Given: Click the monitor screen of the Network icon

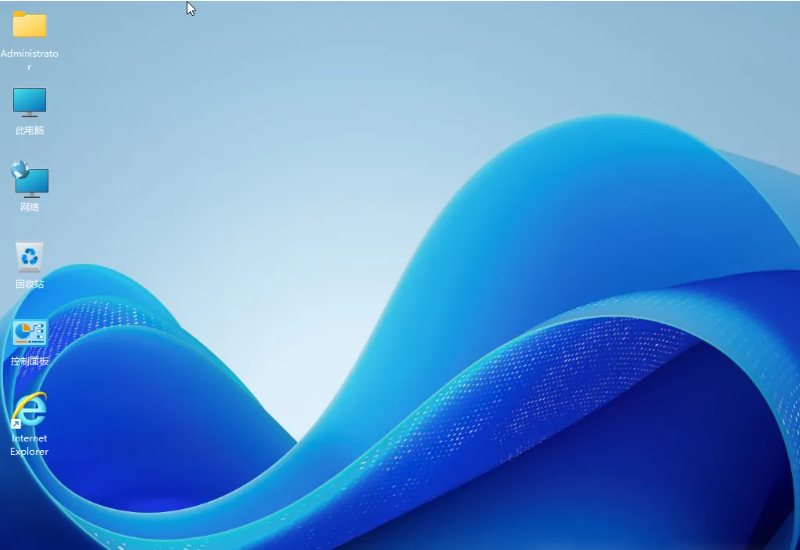Looking at the screenshot, I should coord(35,183).
